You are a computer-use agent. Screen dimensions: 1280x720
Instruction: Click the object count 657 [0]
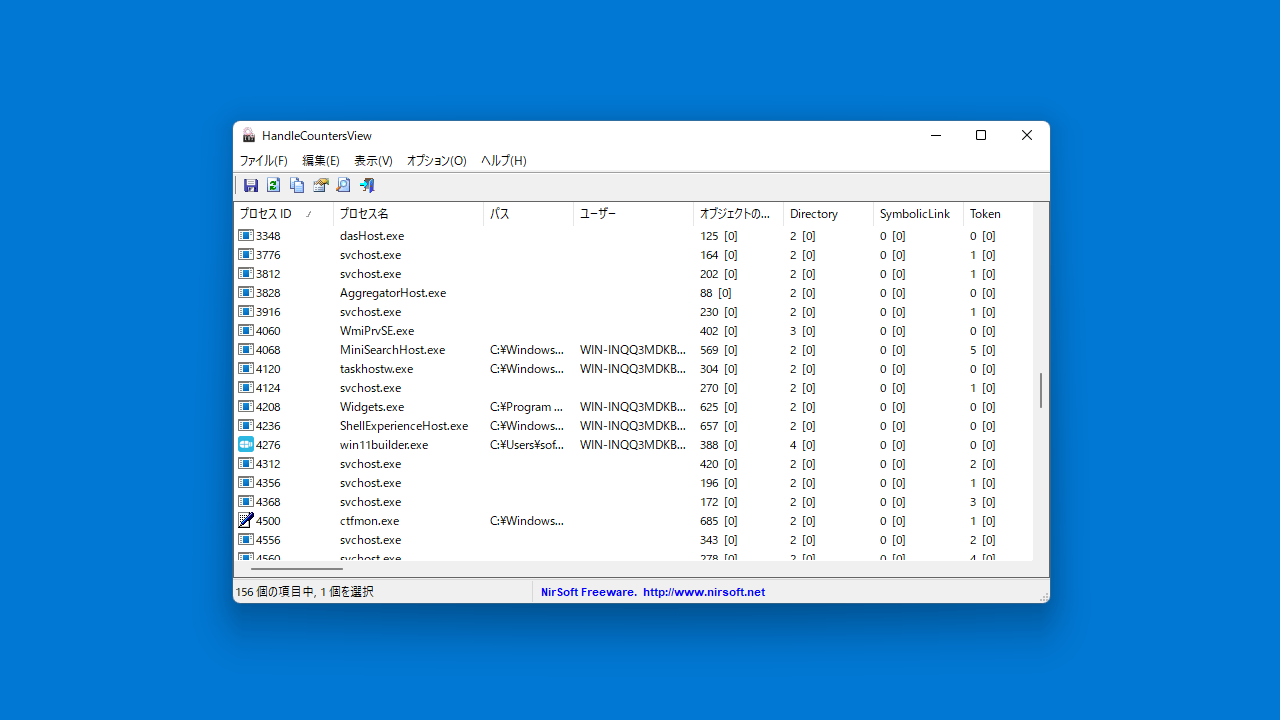pyautogui.click(x=719, y=426)
